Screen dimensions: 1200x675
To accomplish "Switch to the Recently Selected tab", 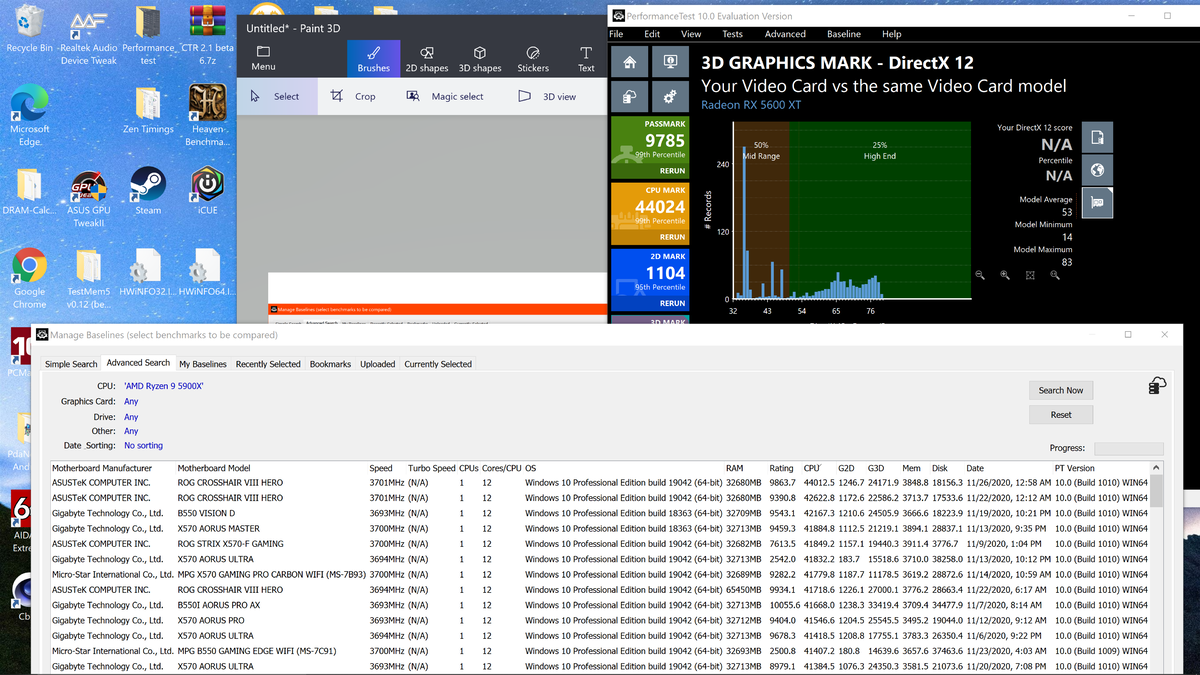I will pos(267,364).
